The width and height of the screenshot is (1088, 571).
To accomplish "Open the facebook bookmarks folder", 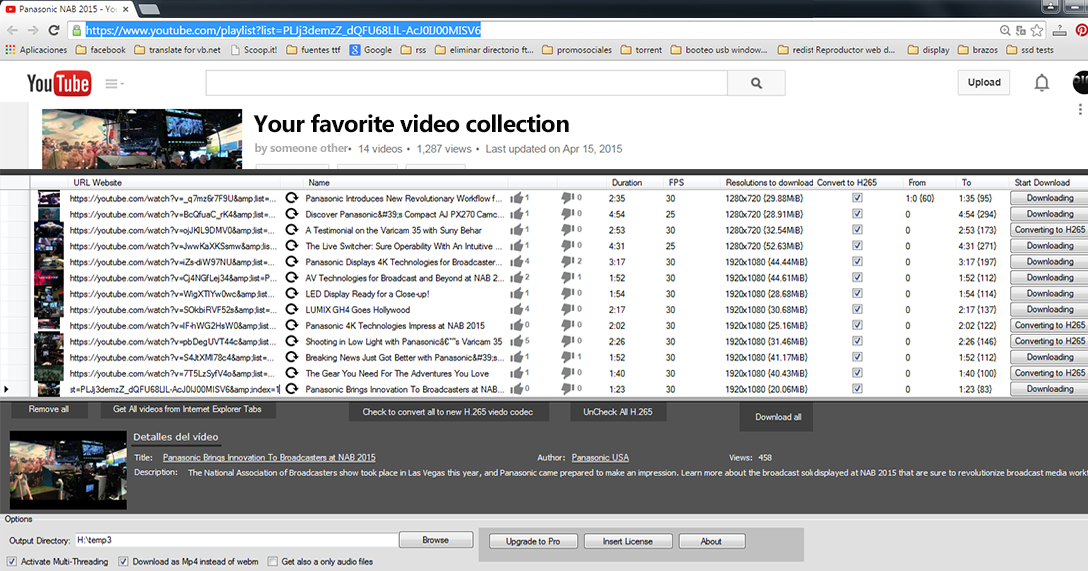I will coord(101,50).
